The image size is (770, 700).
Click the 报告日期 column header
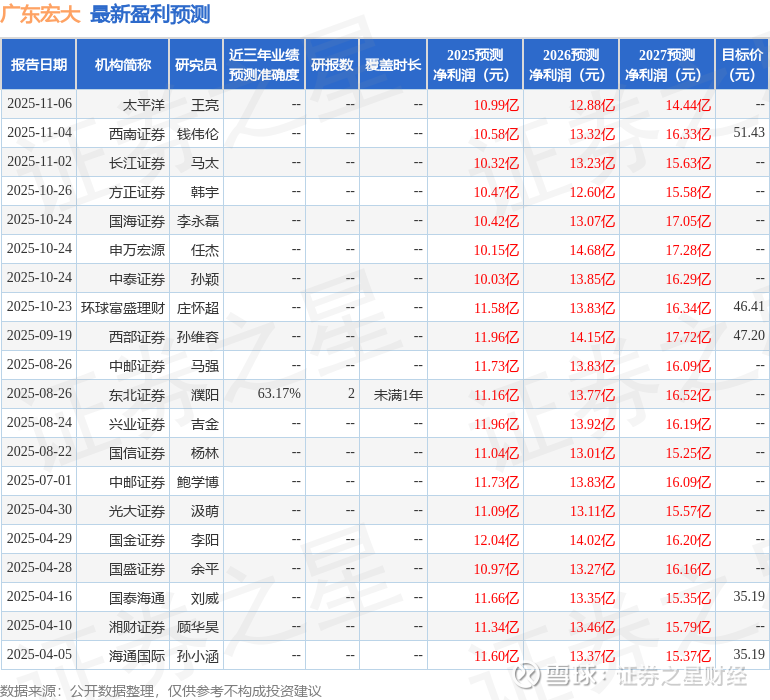click(39, 64)
